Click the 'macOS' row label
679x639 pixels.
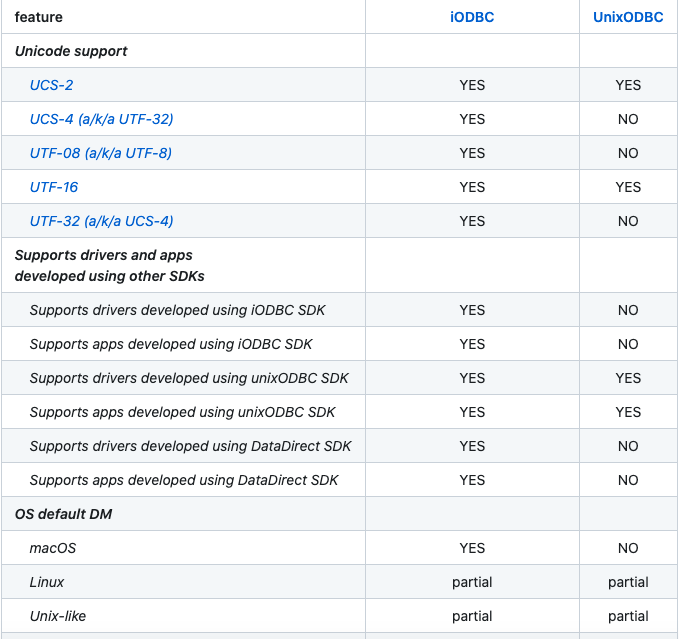[x=52, y=548]
